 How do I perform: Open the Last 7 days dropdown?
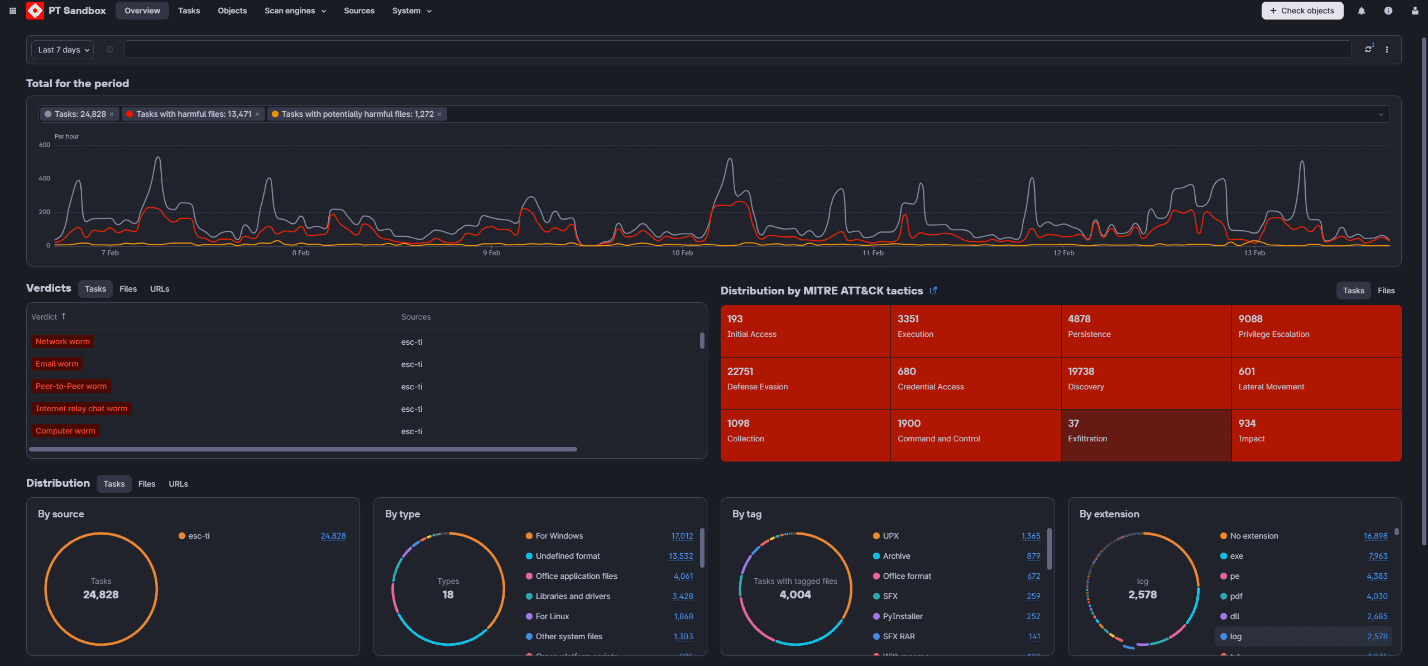tap(63, 49)
